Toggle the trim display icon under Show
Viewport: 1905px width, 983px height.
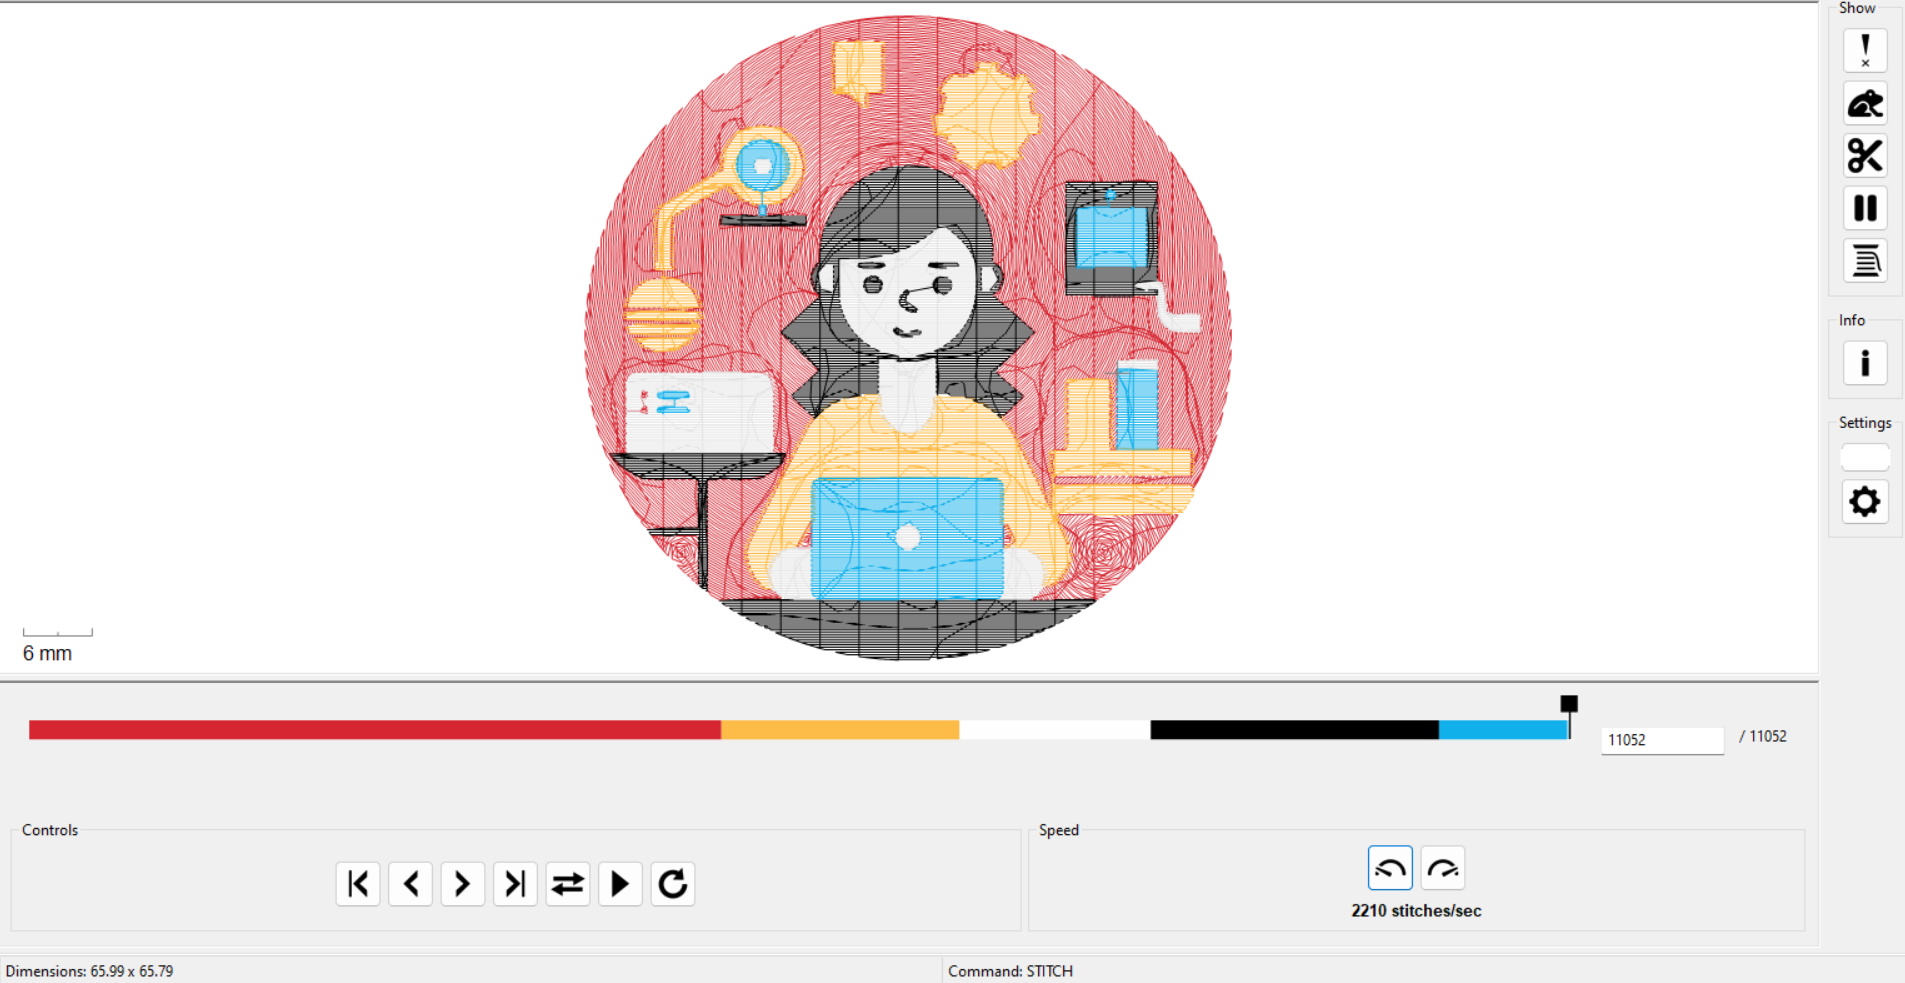[x=1865, y=103]
